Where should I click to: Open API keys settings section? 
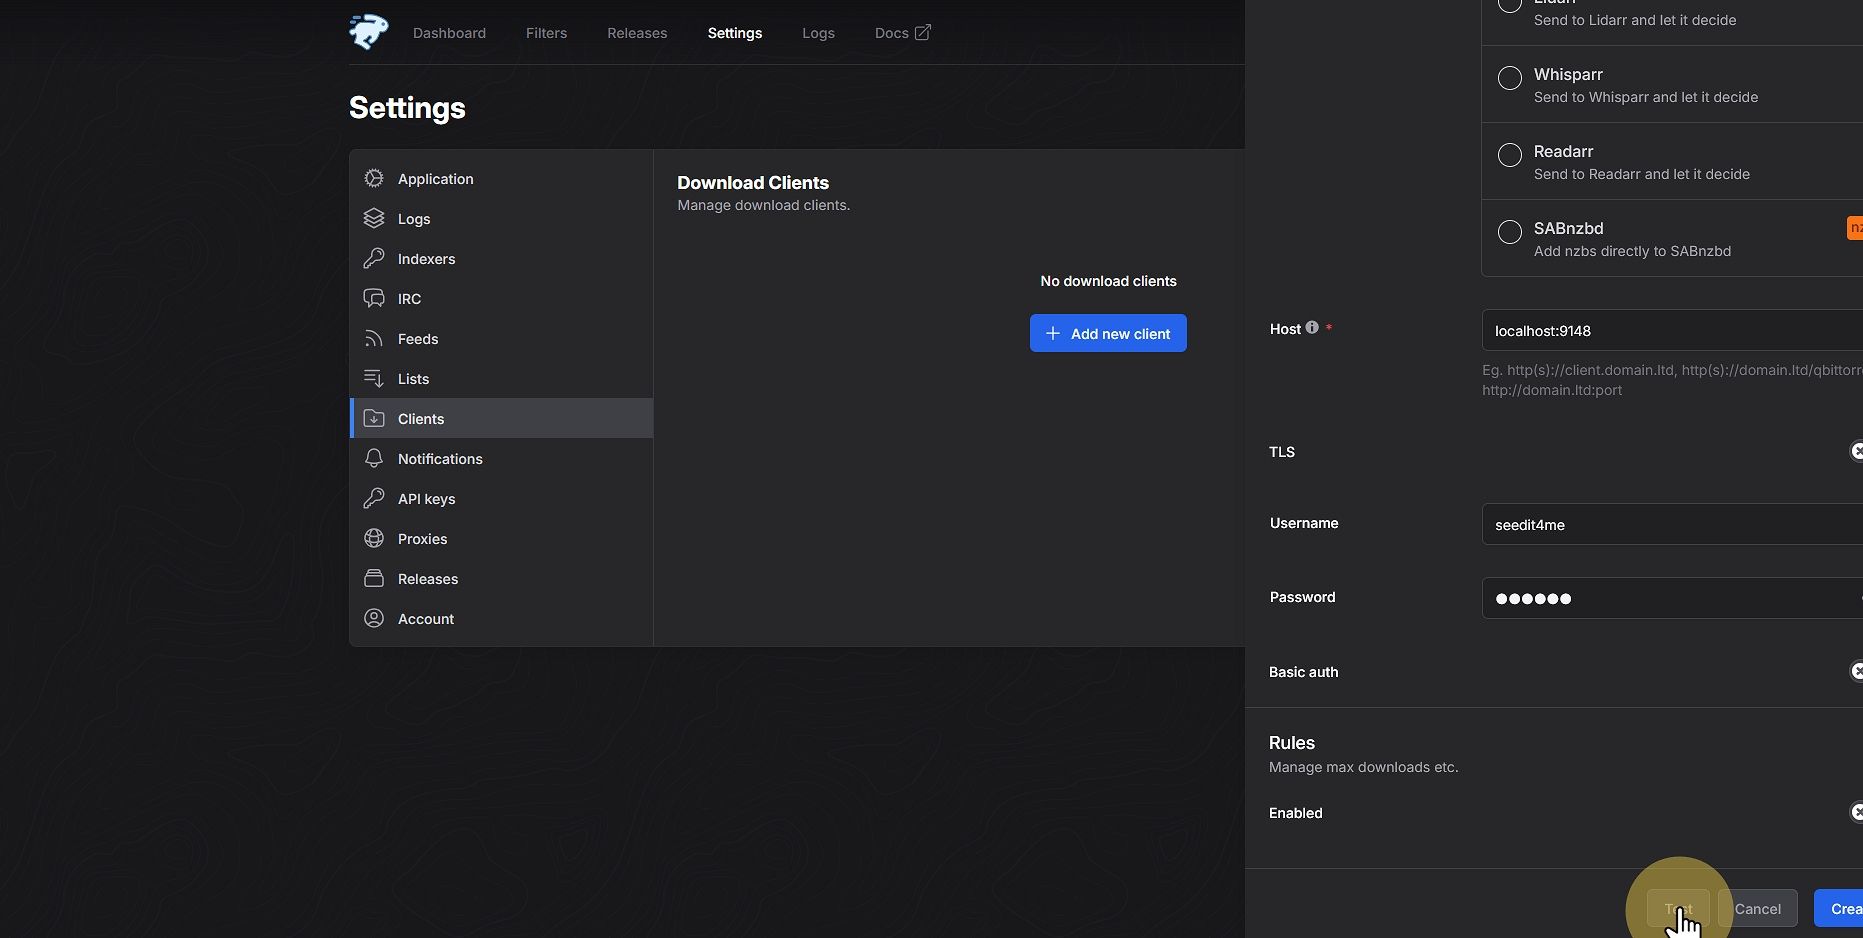pos(502,498)
